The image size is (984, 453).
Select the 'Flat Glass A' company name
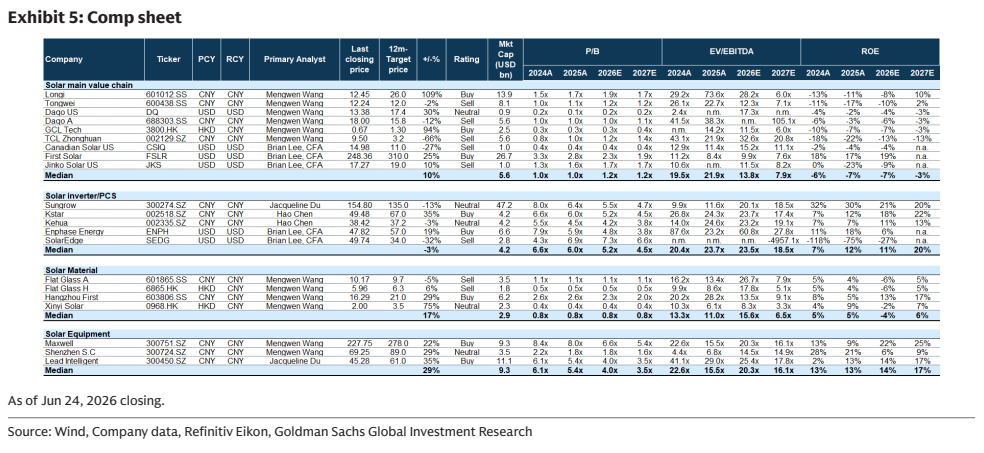[67, 280]
